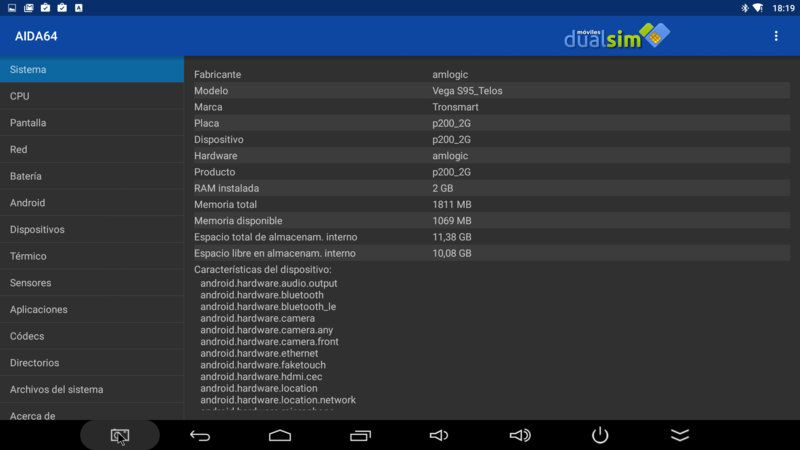Tap the back arrow navigation button
The width and height of the screenshot is (800, 450).
point(200,435)
